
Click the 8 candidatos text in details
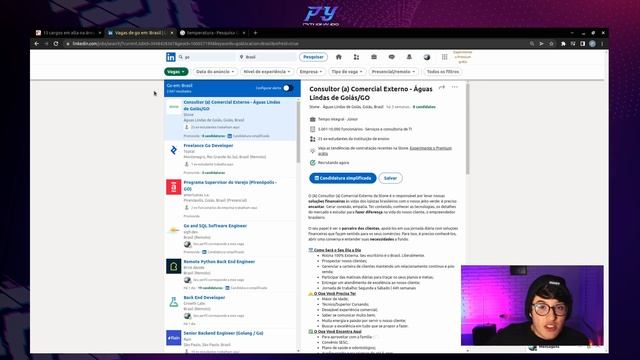(x=424, y=107)
